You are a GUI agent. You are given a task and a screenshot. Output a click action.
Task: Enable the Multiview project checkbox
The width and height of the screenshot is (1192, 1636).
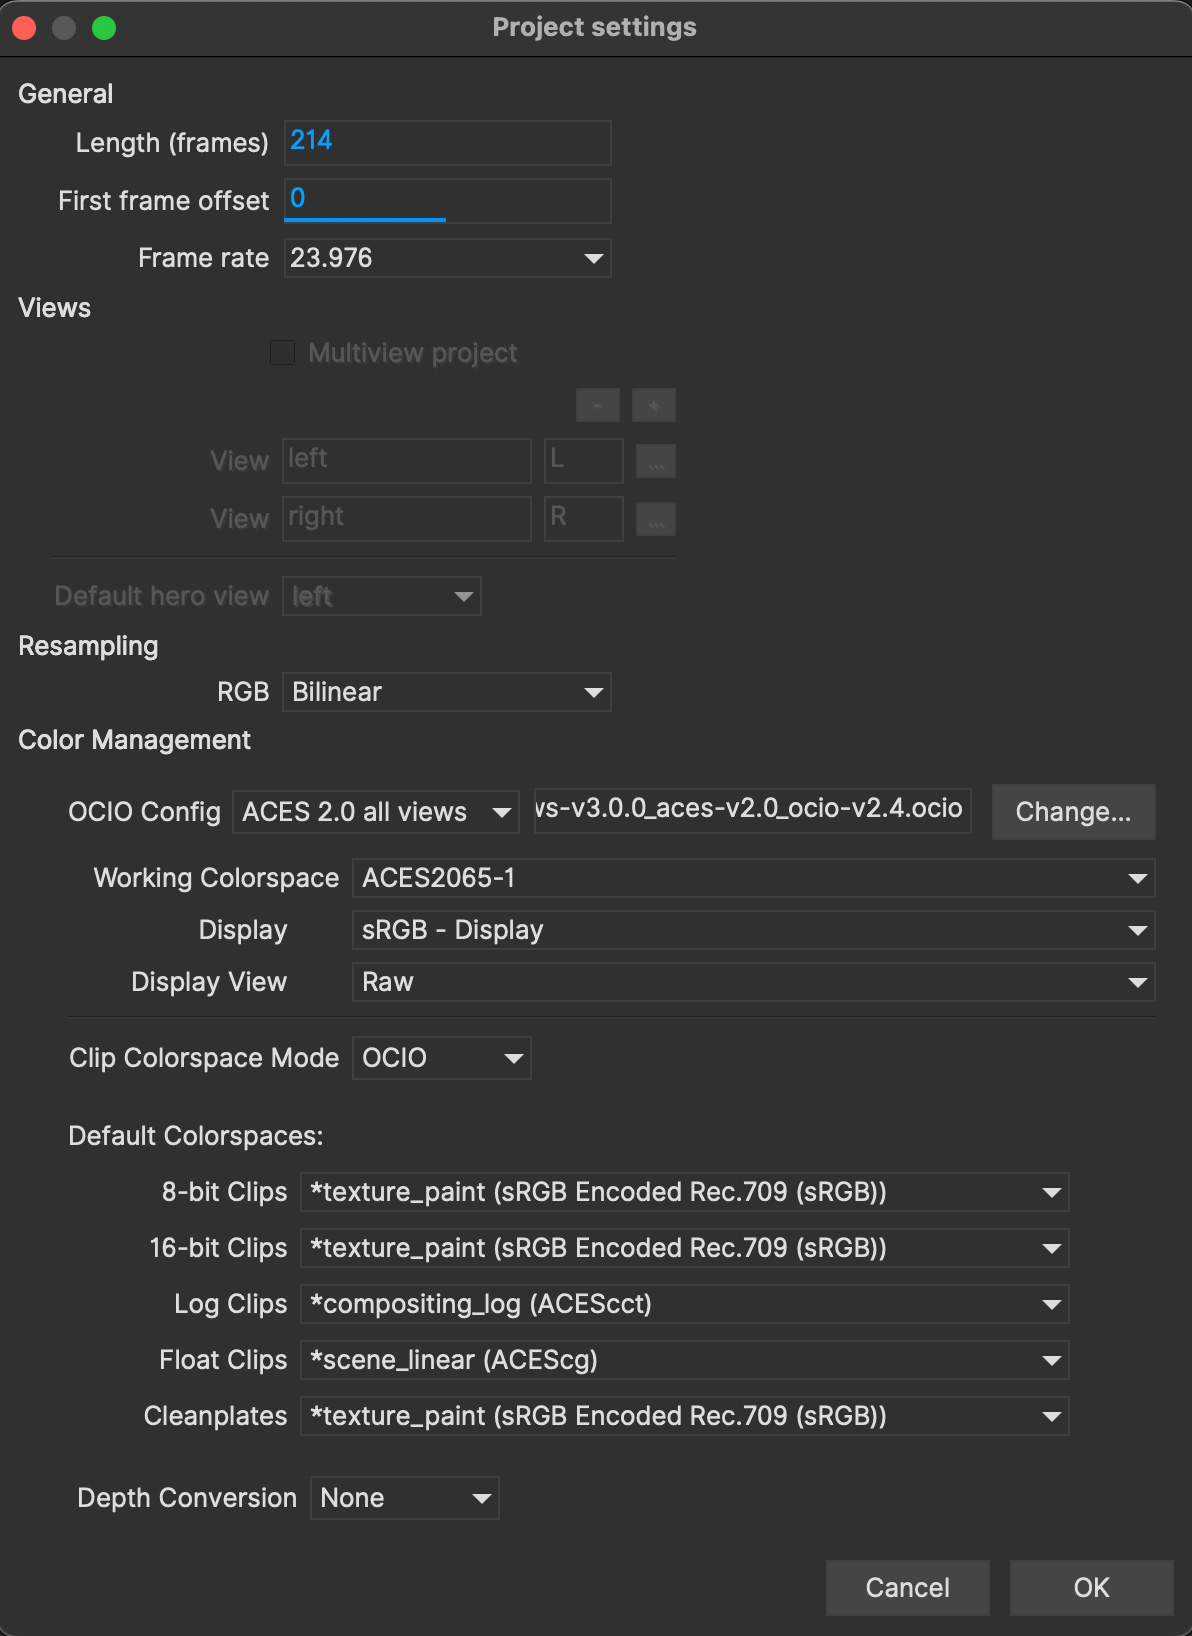(282, 353)
